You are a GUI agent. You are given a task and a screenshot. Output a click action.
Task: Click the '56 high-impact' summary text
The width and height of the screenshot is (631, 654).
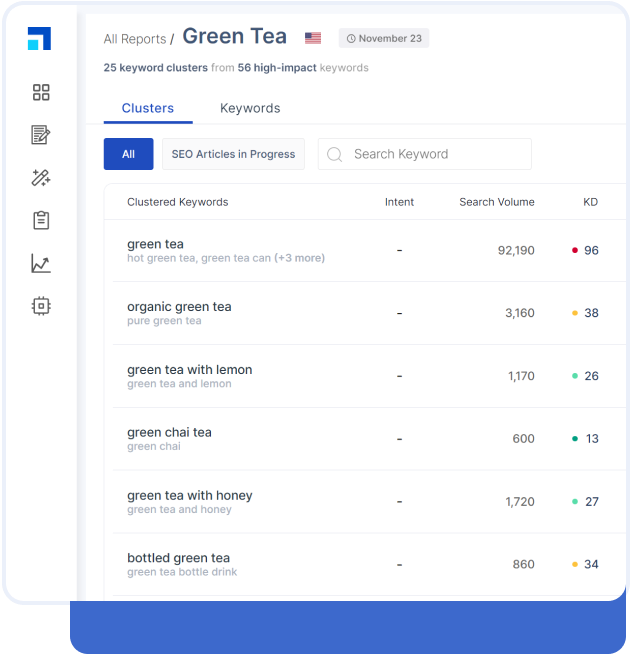point(277,68)
